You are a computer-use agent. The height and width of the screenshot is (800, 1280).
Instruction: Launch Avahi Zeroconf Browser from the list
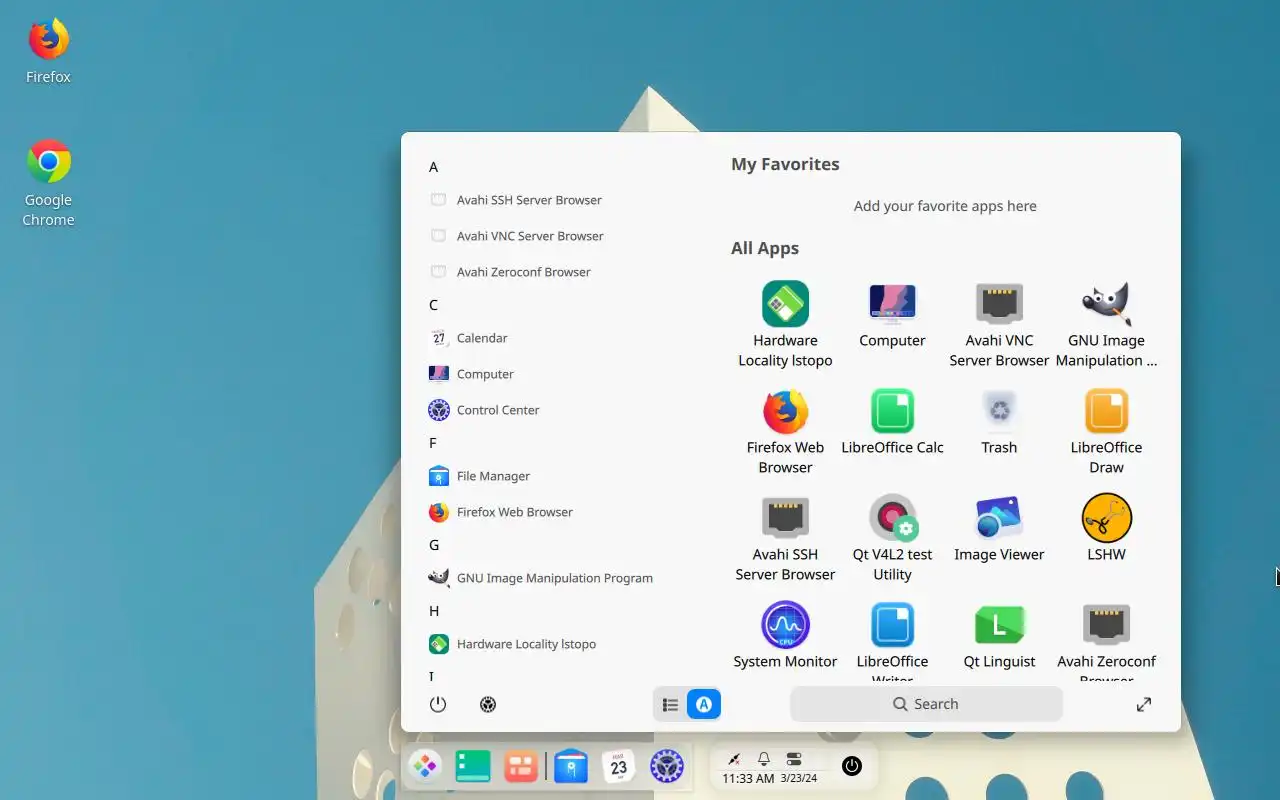pyautogui.click(x=524, y=272)
